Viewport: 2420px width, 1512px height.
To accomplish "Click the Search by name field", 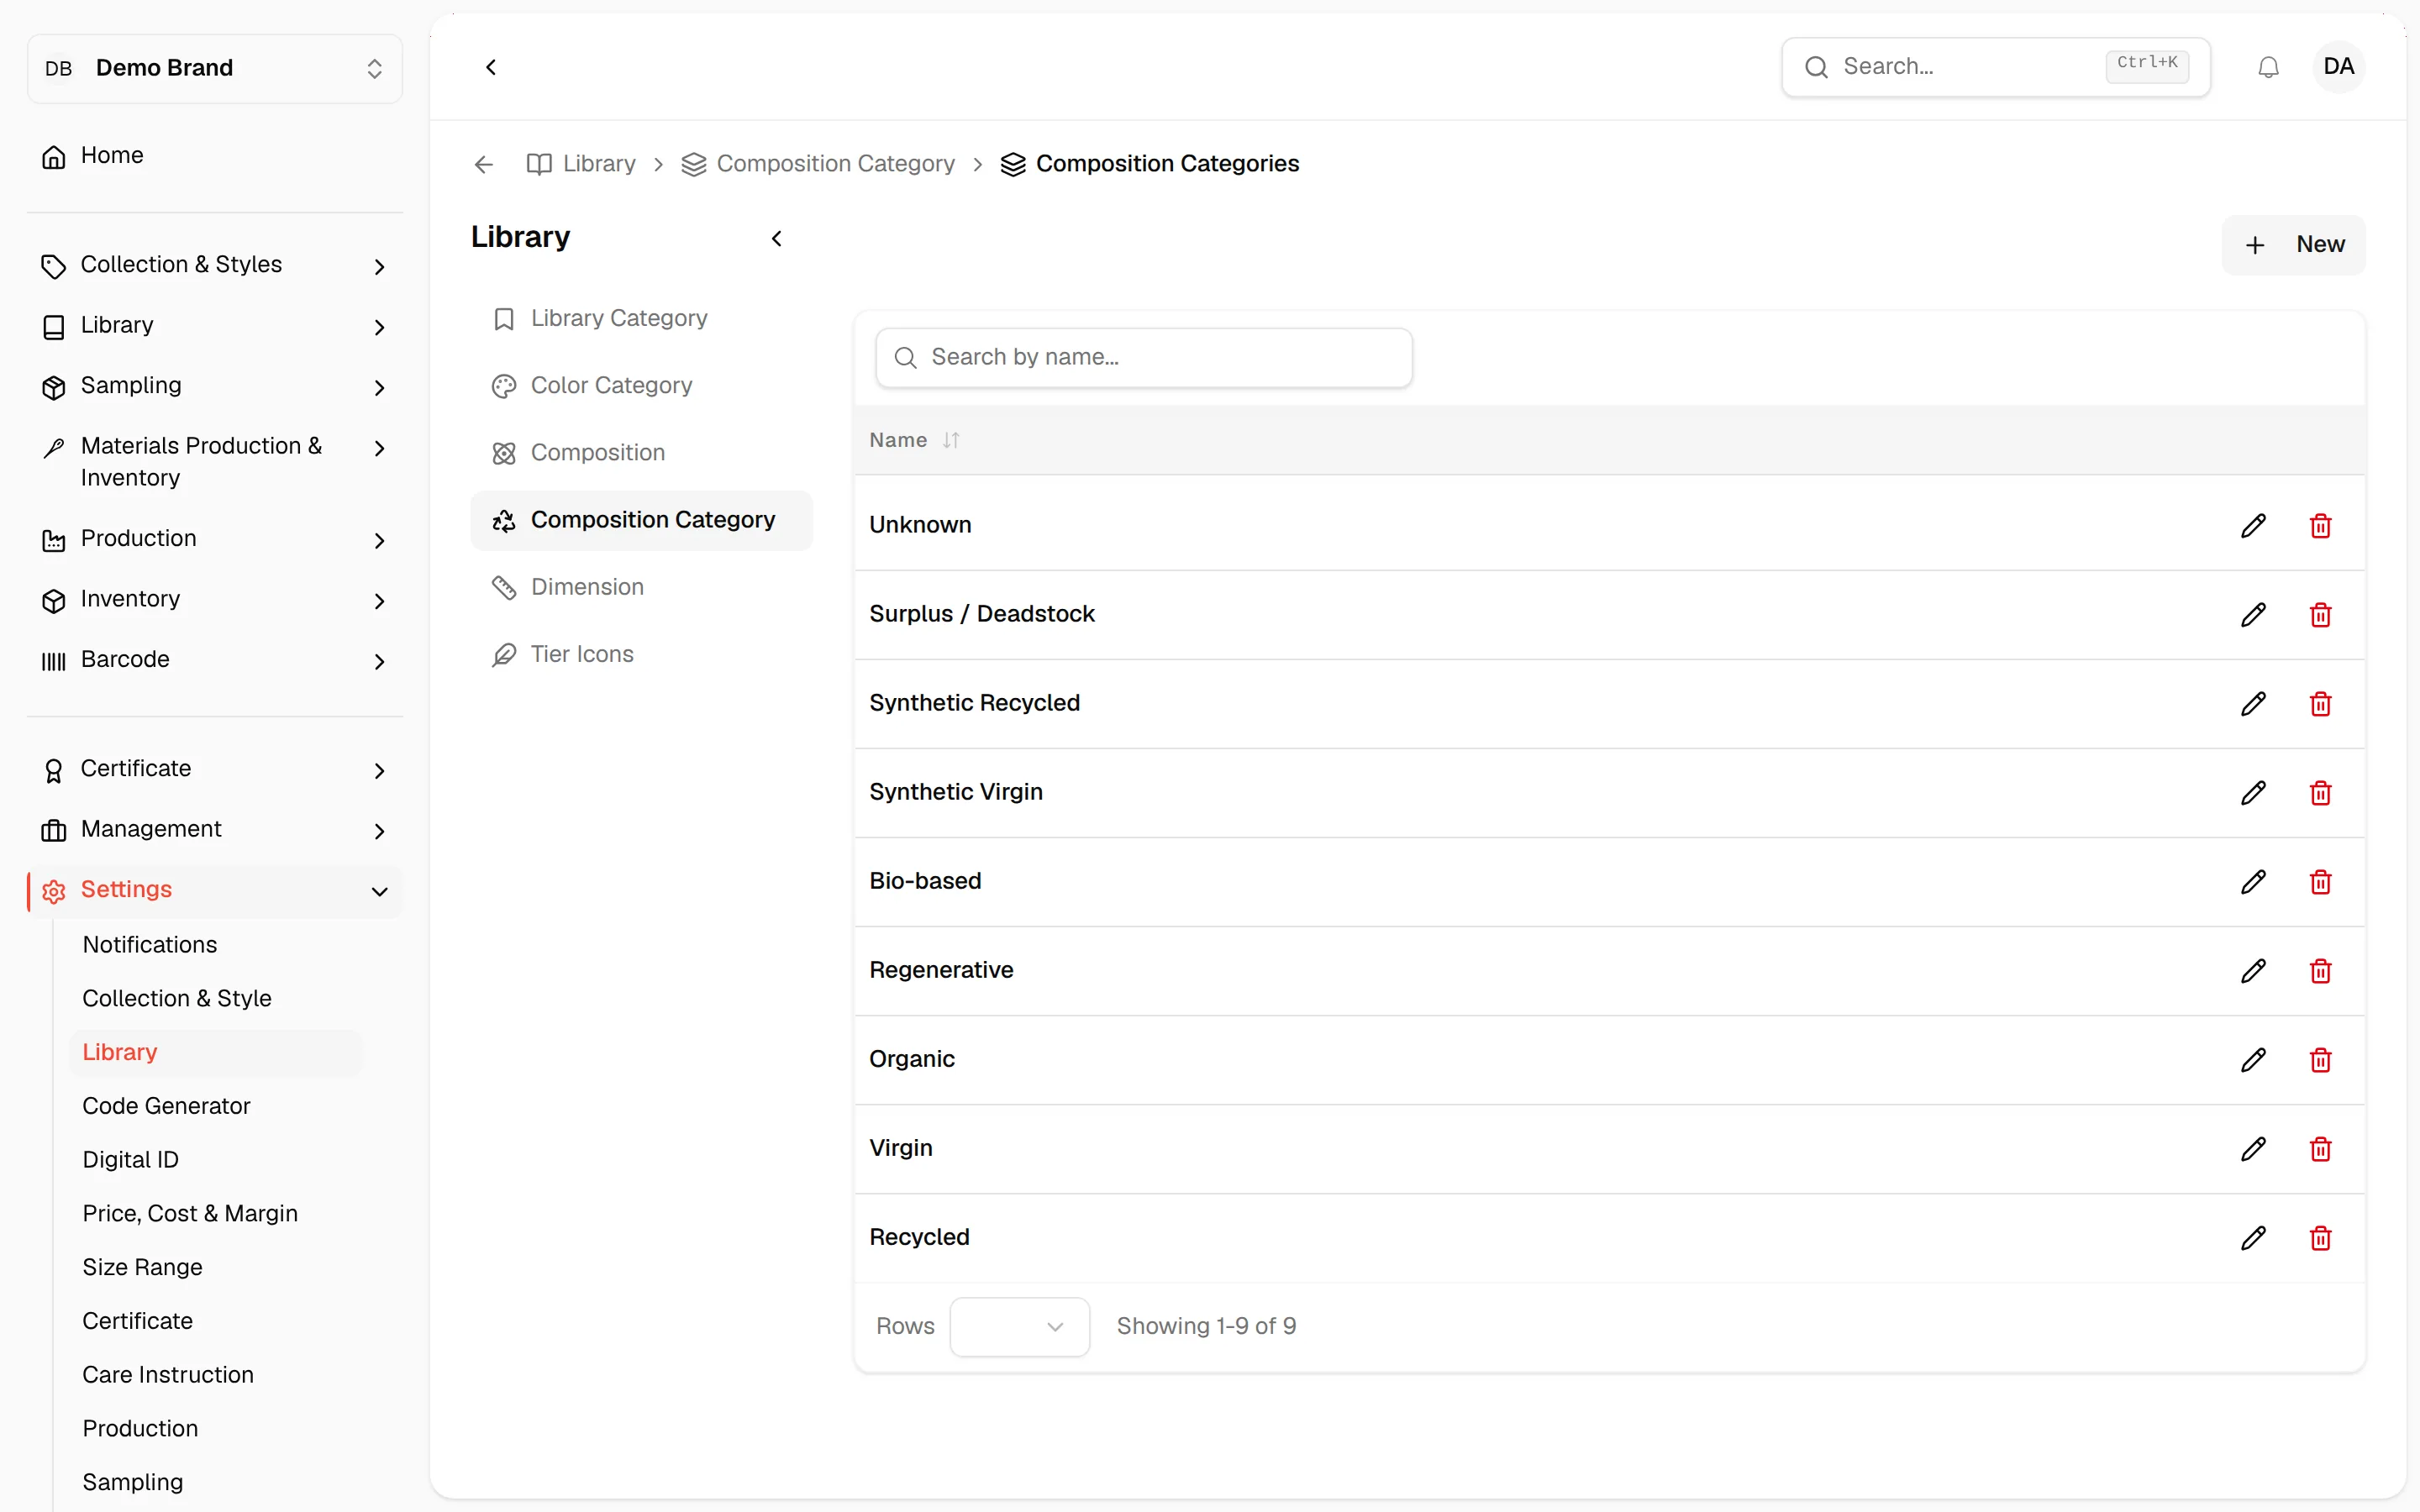I will point(1143,358).
